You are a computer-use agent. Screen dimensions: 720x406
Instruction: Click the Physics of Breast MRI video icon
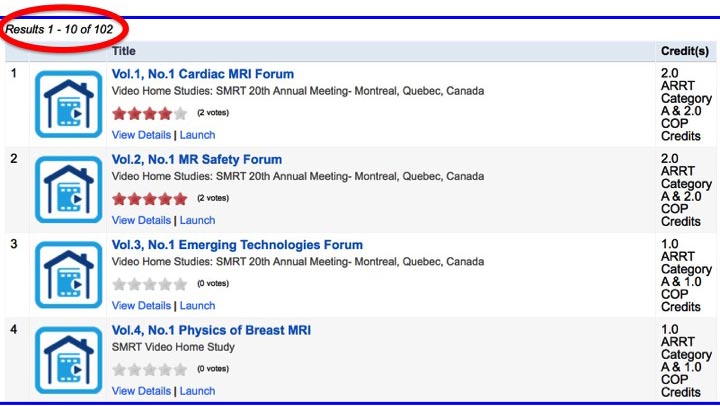click(x=68, y=359)
